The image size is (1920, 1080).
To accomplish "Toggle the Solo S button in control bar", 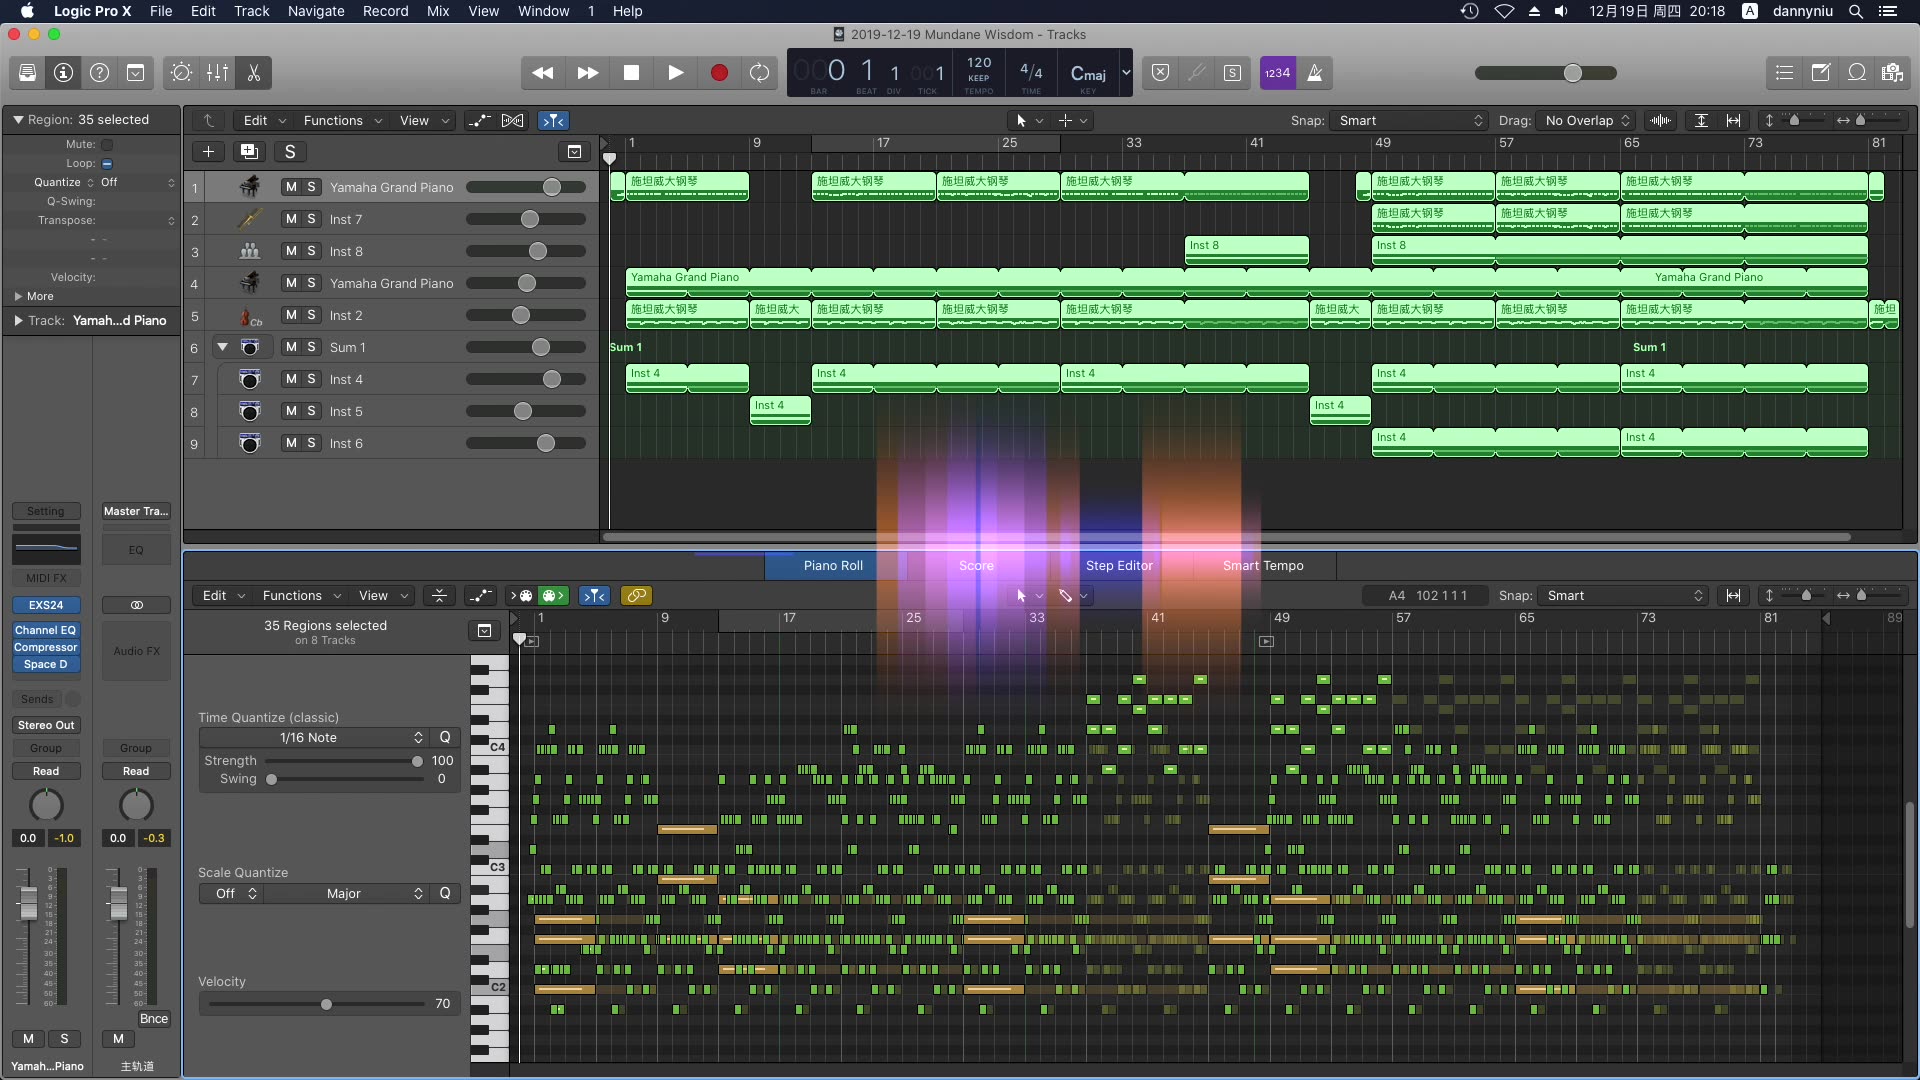I will click(1232, 73).
